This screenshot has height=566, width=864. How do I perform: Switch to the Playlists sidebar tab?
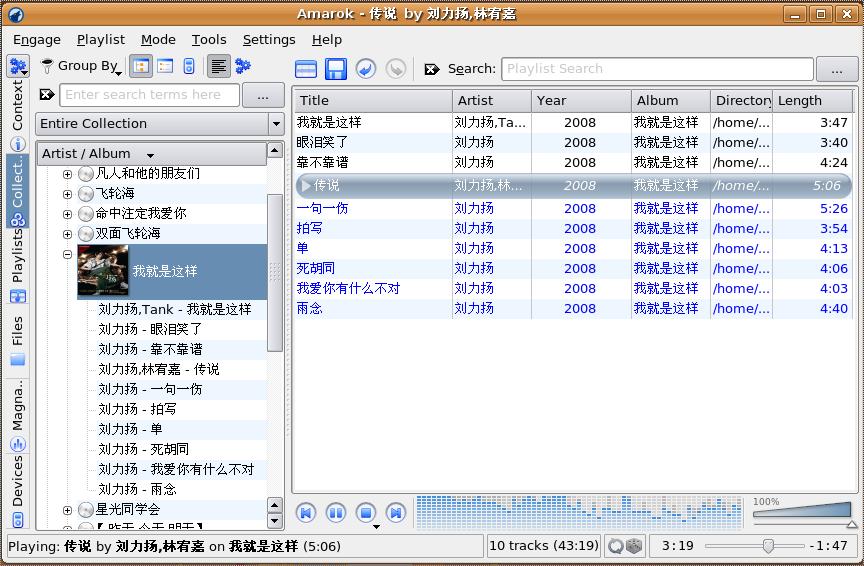(x=18, y=265)
